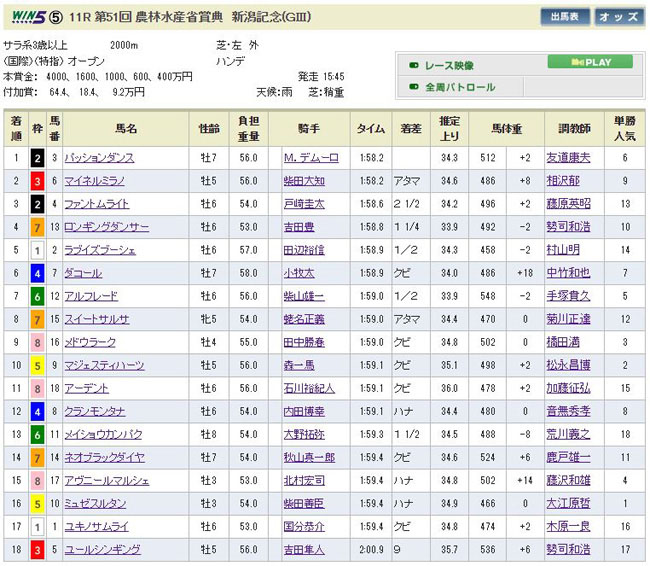The width and height of the screenshot is (650, 566).
Task: Select jockey M.デムーロ link
Action: pyautogui.click(x=312, y=158)
